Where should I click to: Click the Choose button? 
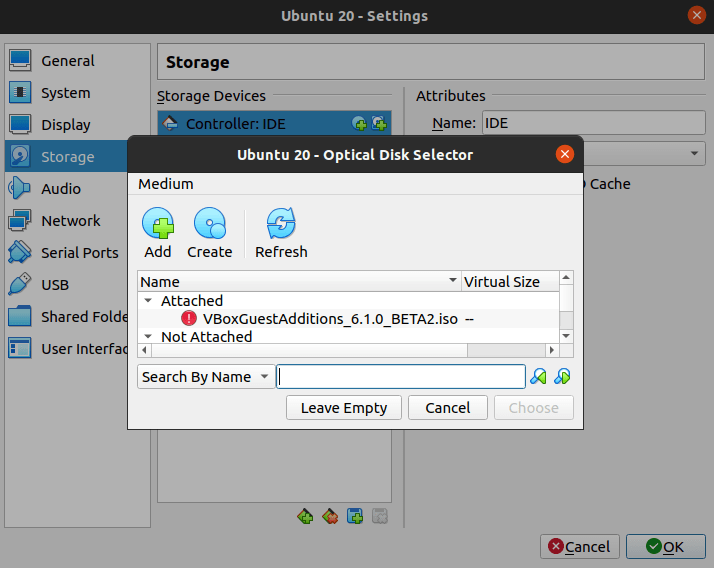pos(534,408)
